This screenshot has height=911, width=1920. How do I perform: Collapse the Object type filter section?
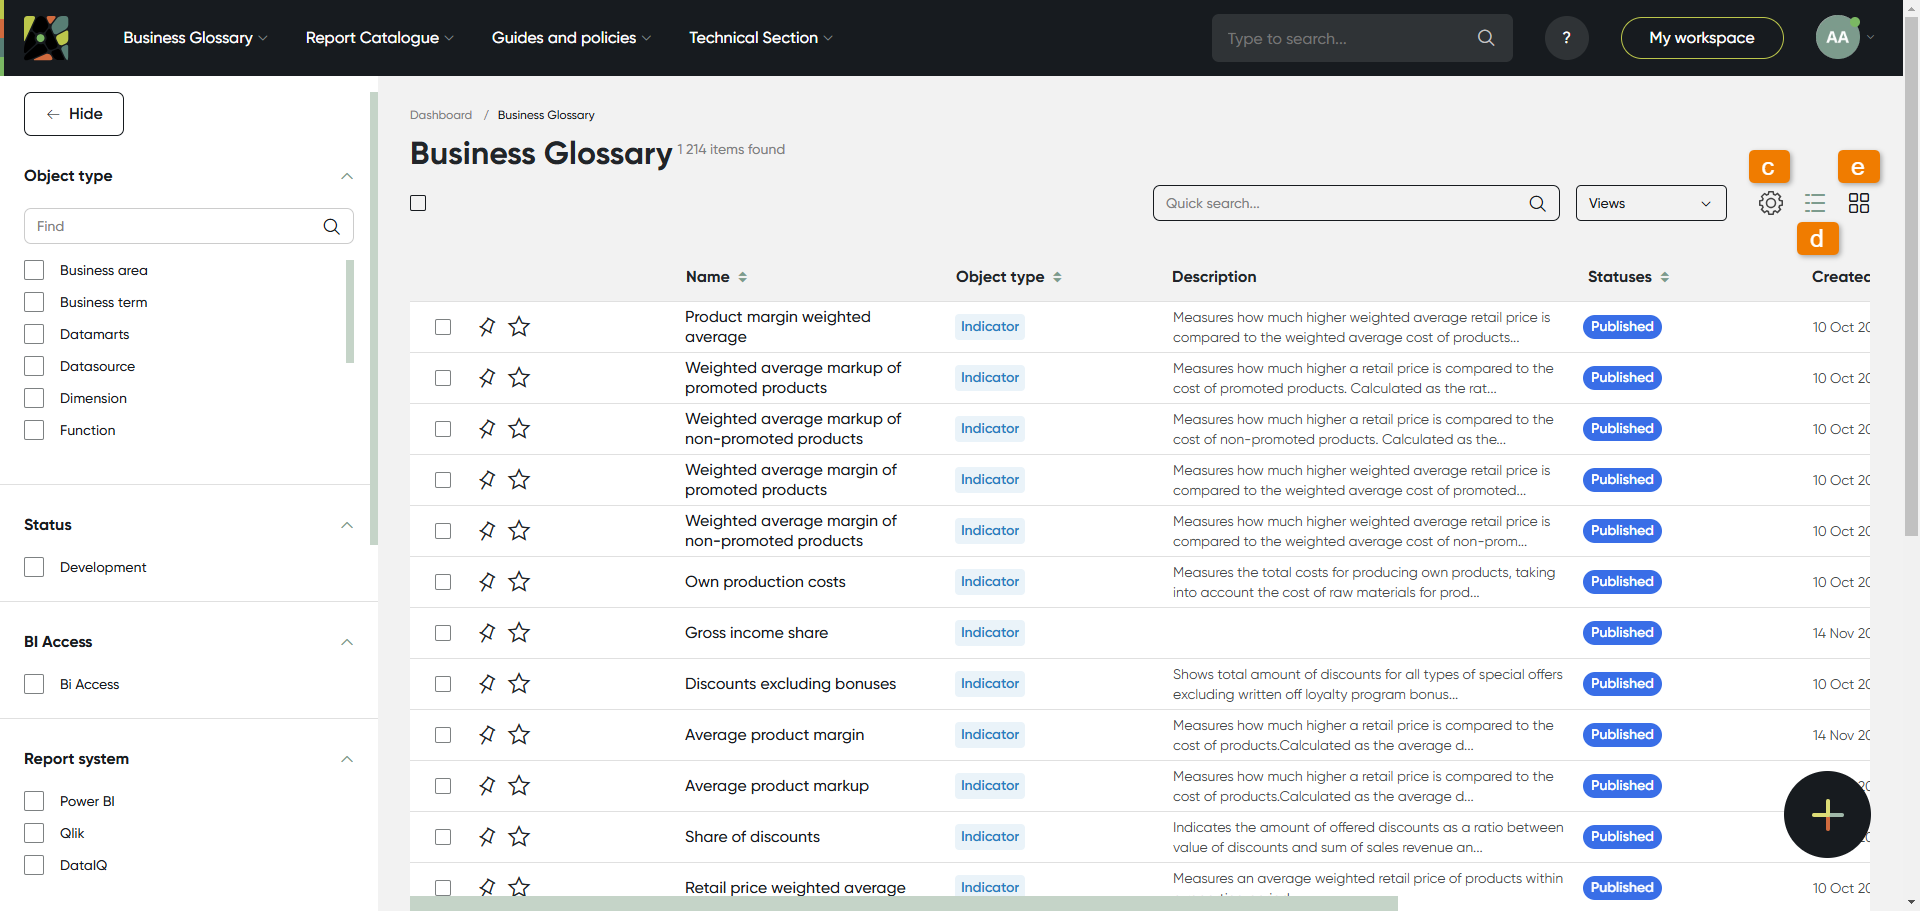(347, 176)
